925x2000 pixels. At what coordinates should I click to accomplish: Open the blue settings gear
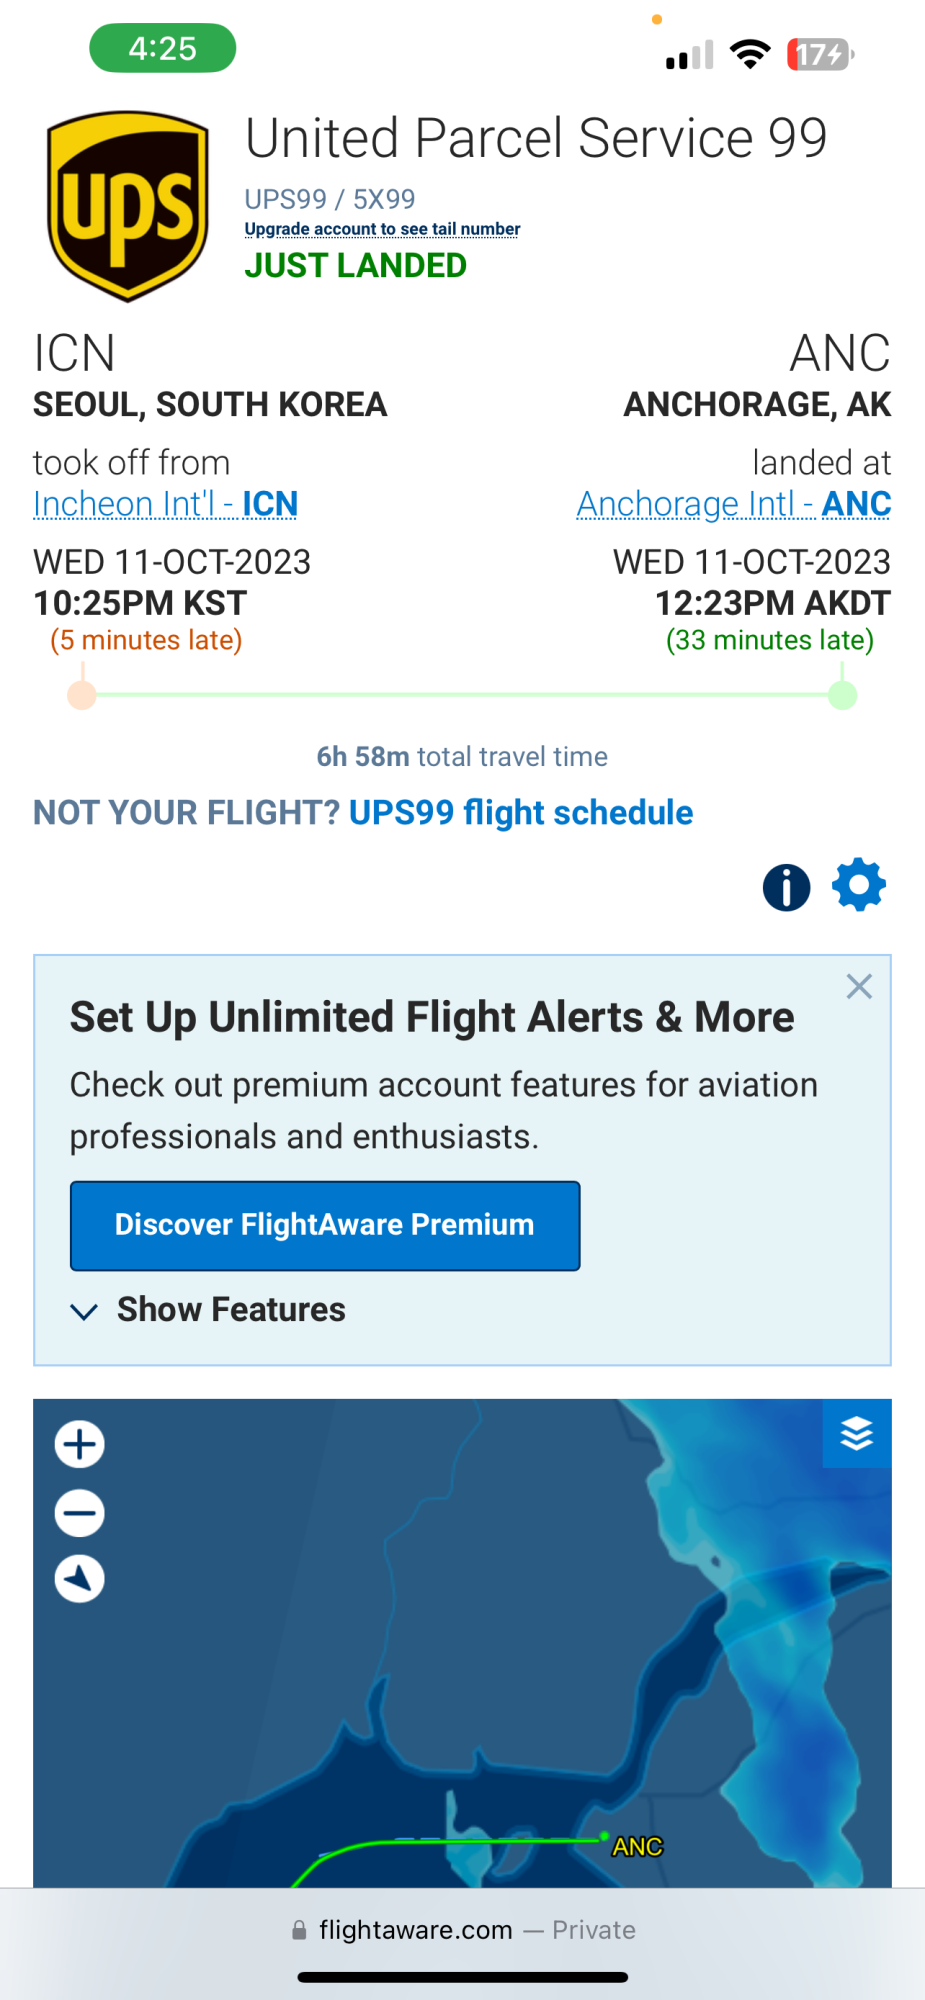(859, 885)
